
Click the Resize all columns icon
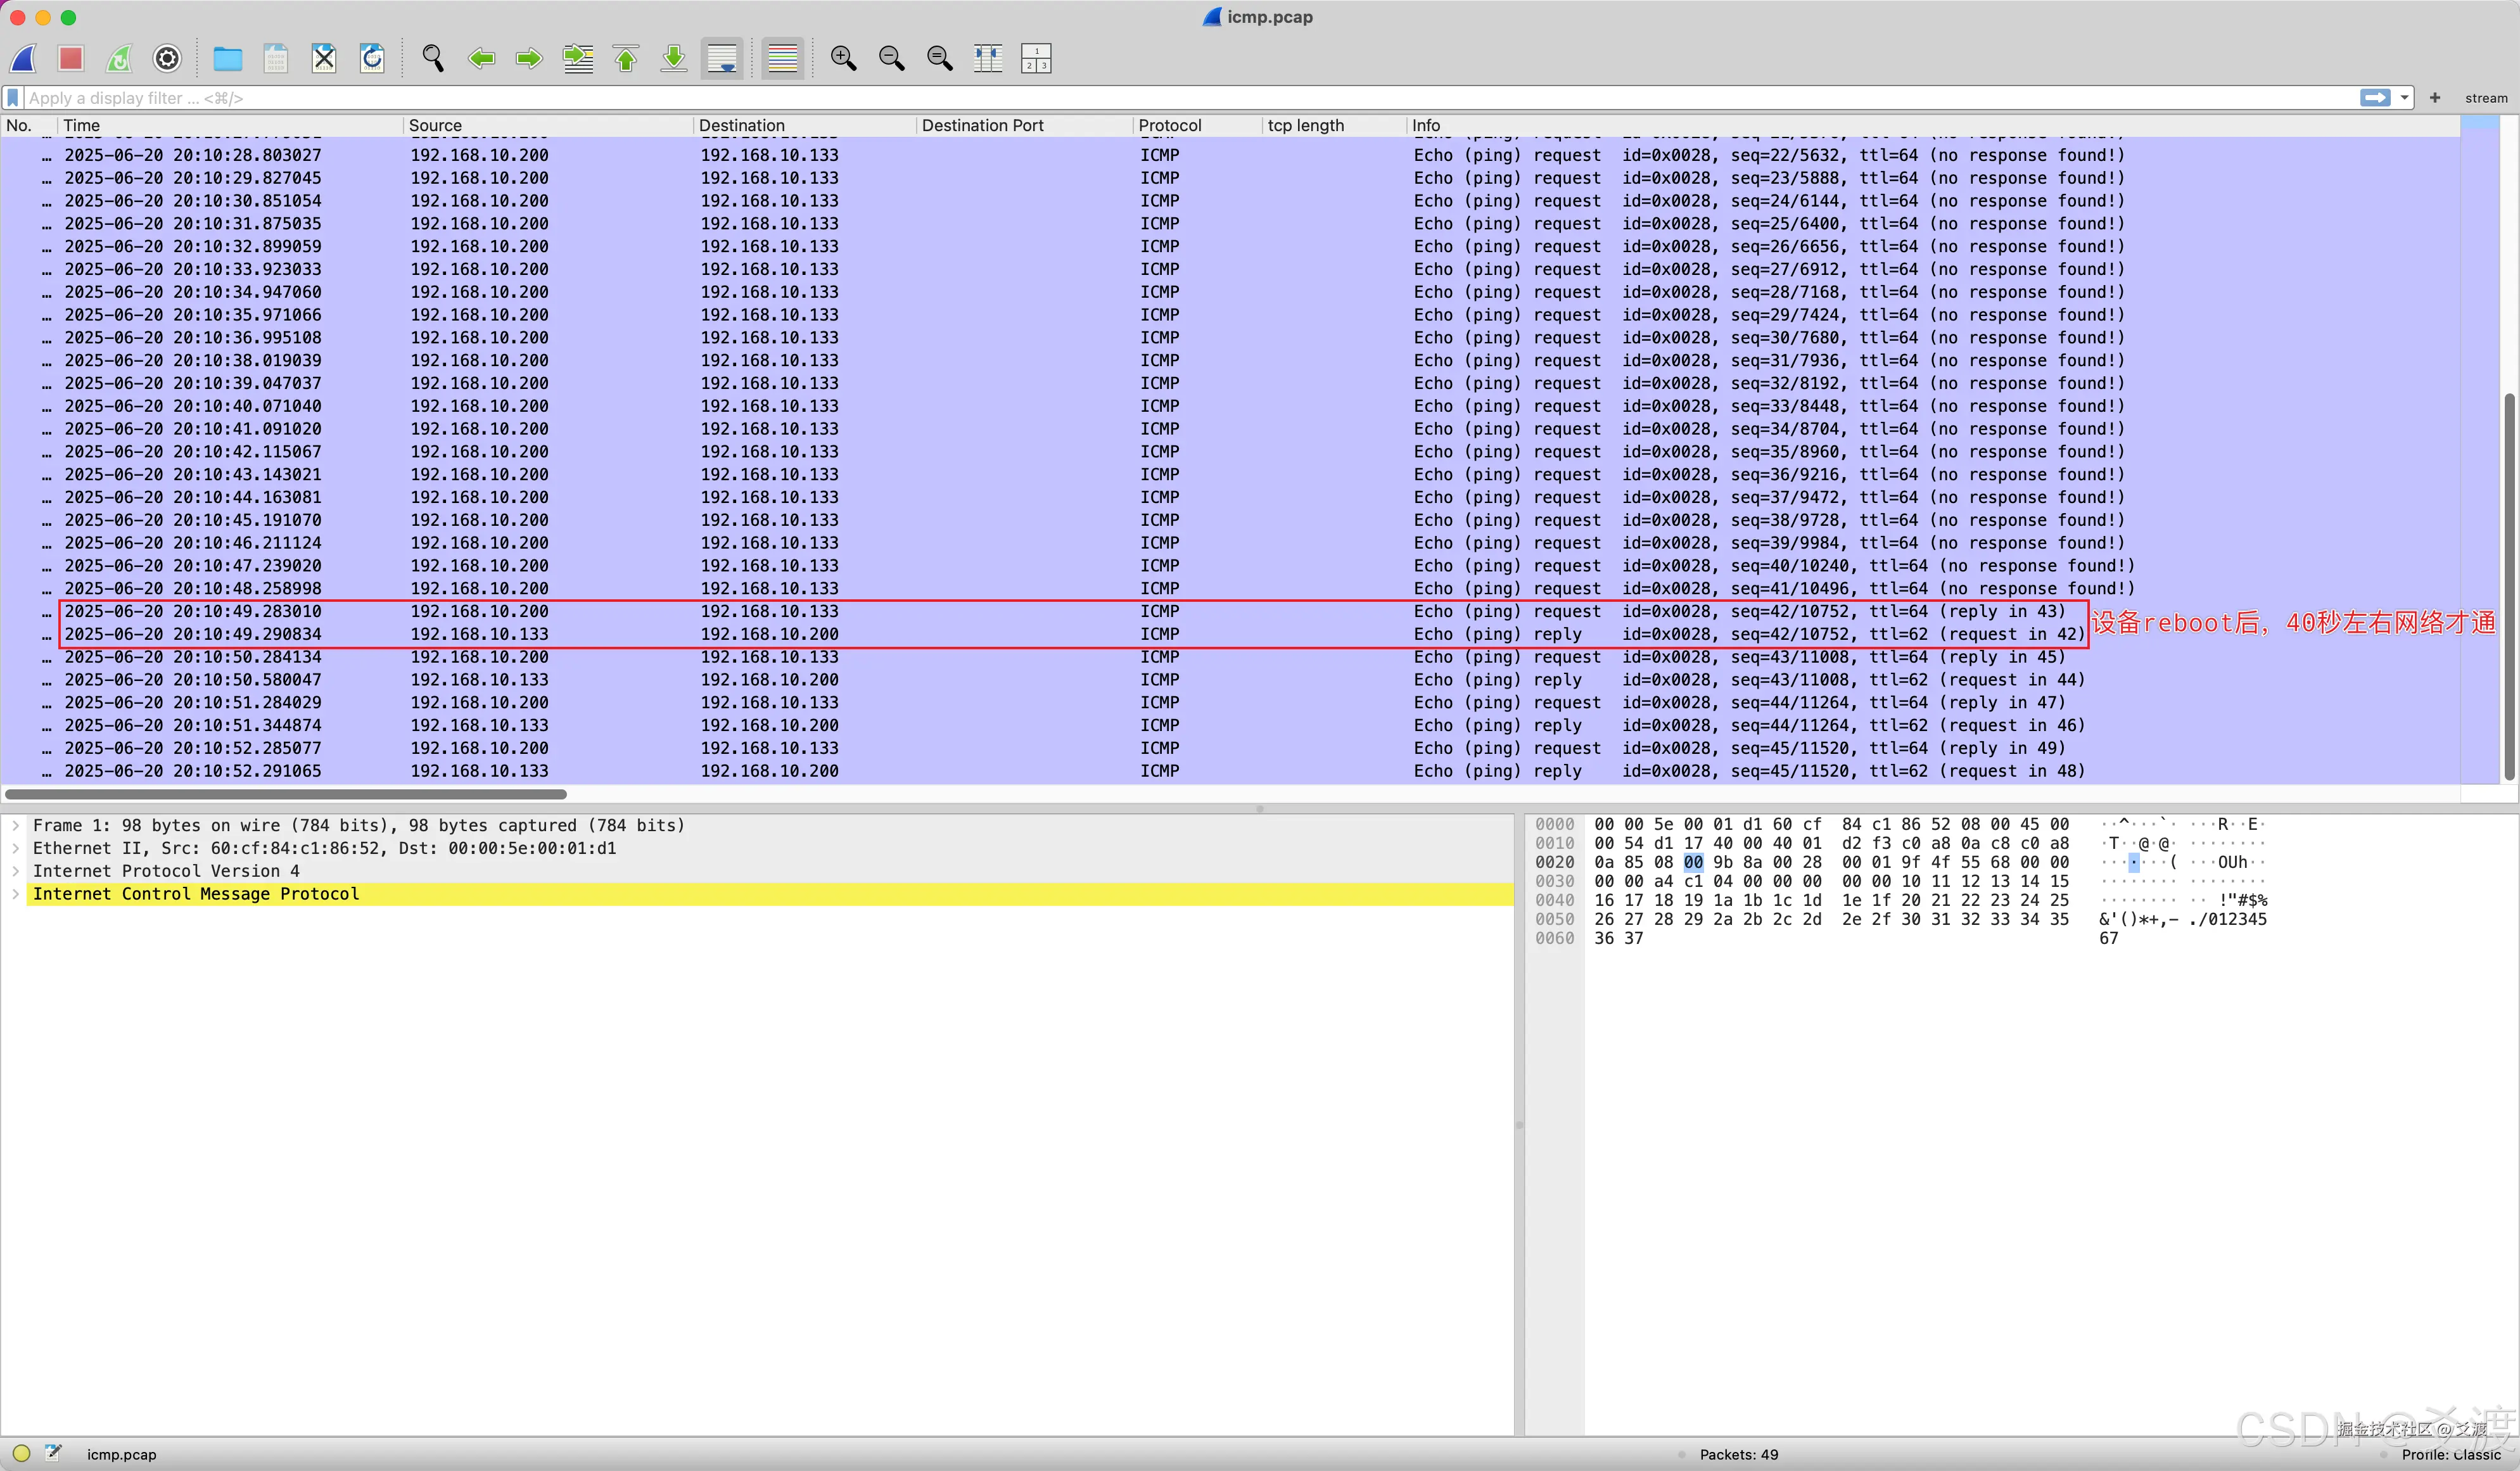pyautogui.click(x=987, y=59)
